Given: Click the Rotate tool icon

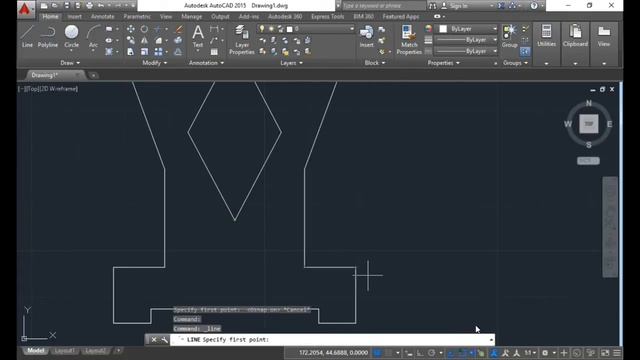Looking at the screenshot, I should pos(144,29).
